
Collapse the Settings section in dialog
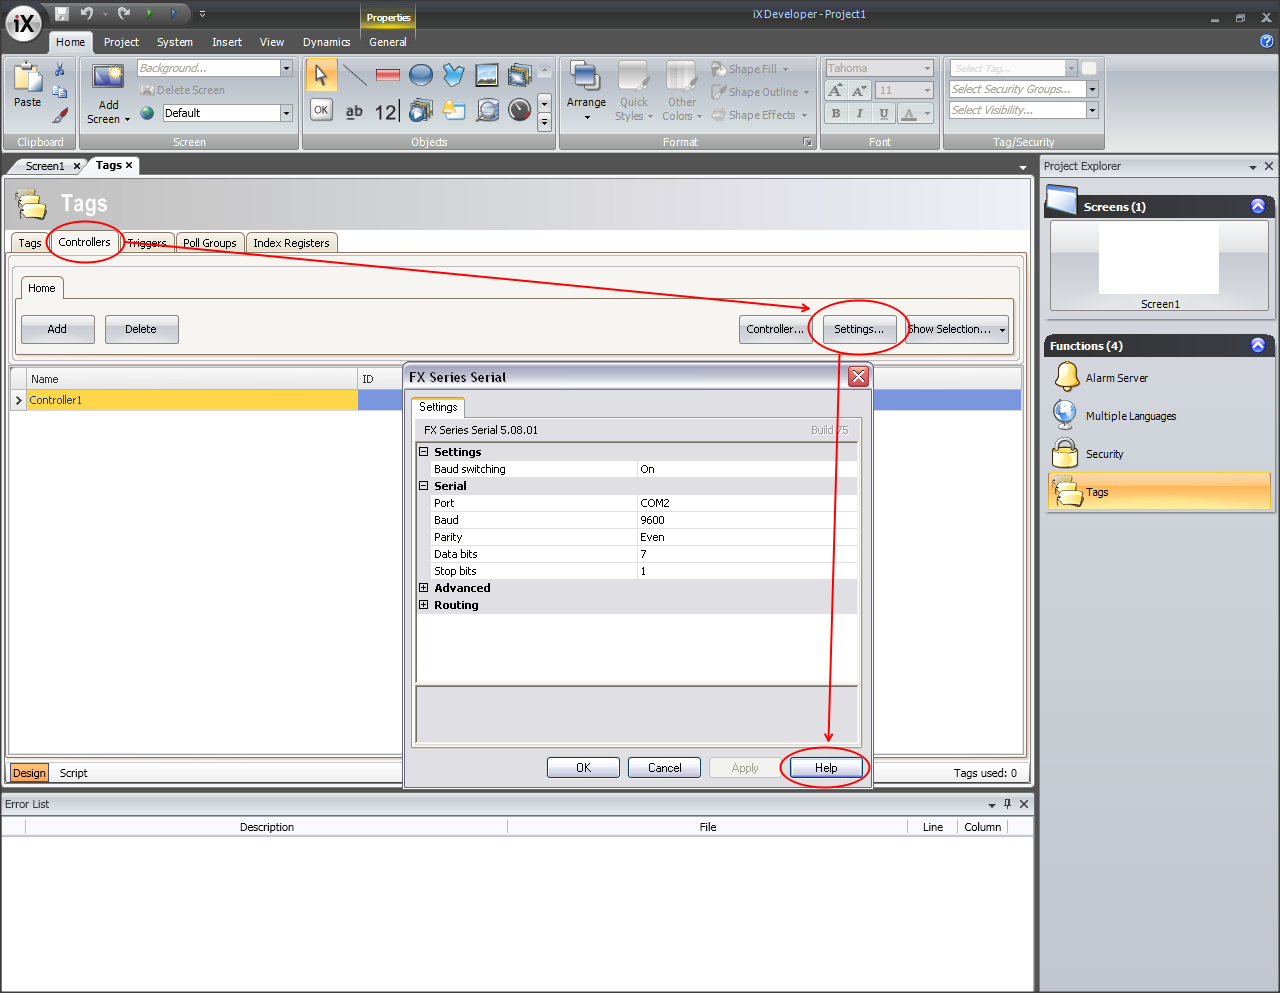coord(423,452)
